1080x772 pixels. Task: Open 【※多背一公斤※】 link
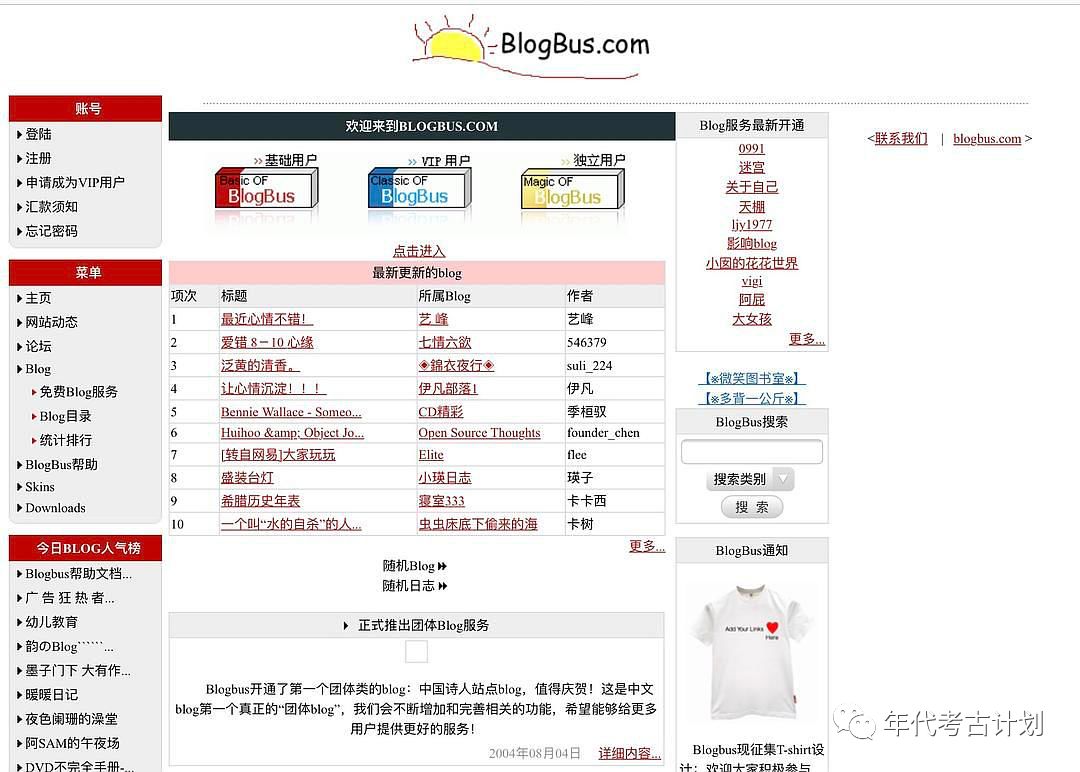pos(751,398)
